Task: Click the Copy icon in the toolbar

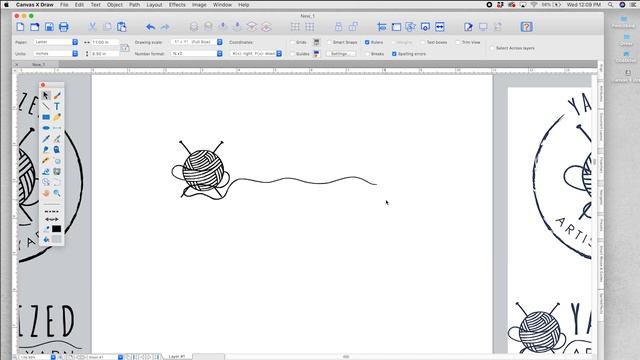Action: coord(107,27)
